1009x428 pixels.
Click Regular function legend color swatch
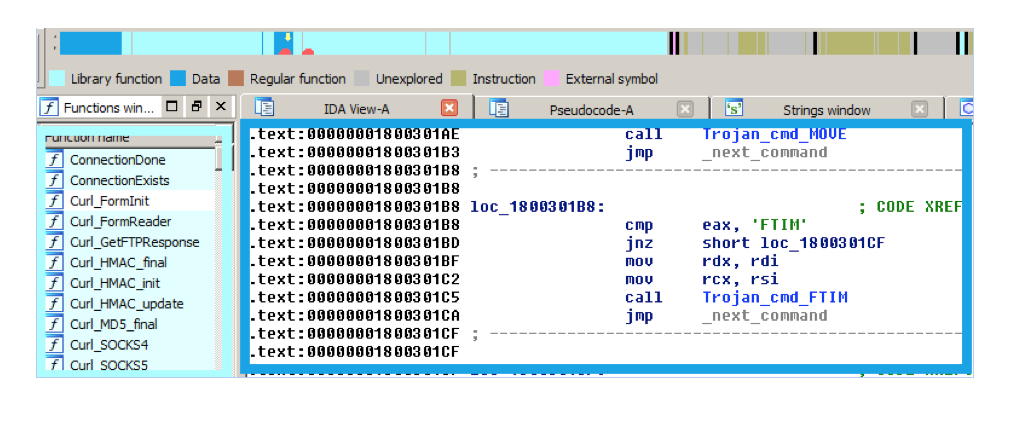click(x=236, y=79)
